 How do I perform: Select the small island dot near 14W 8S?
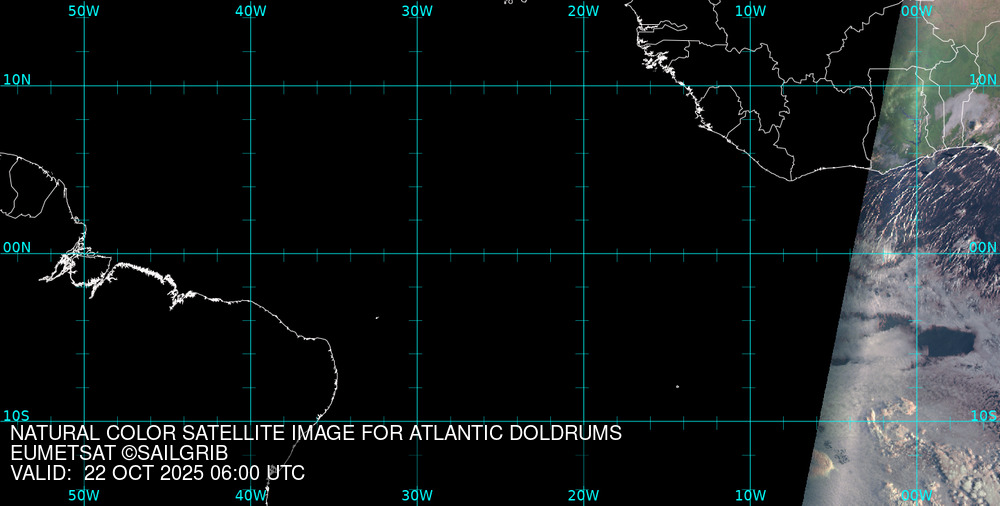click(677, 386)
